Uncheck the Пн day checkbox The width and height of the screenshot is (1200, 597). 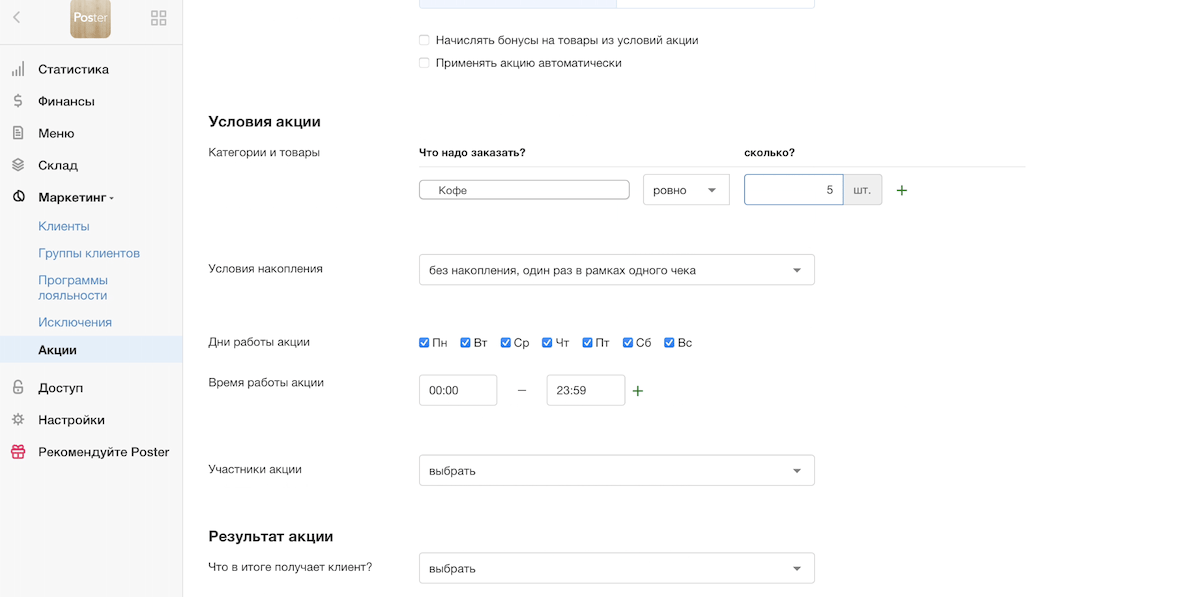click(424, 343)
